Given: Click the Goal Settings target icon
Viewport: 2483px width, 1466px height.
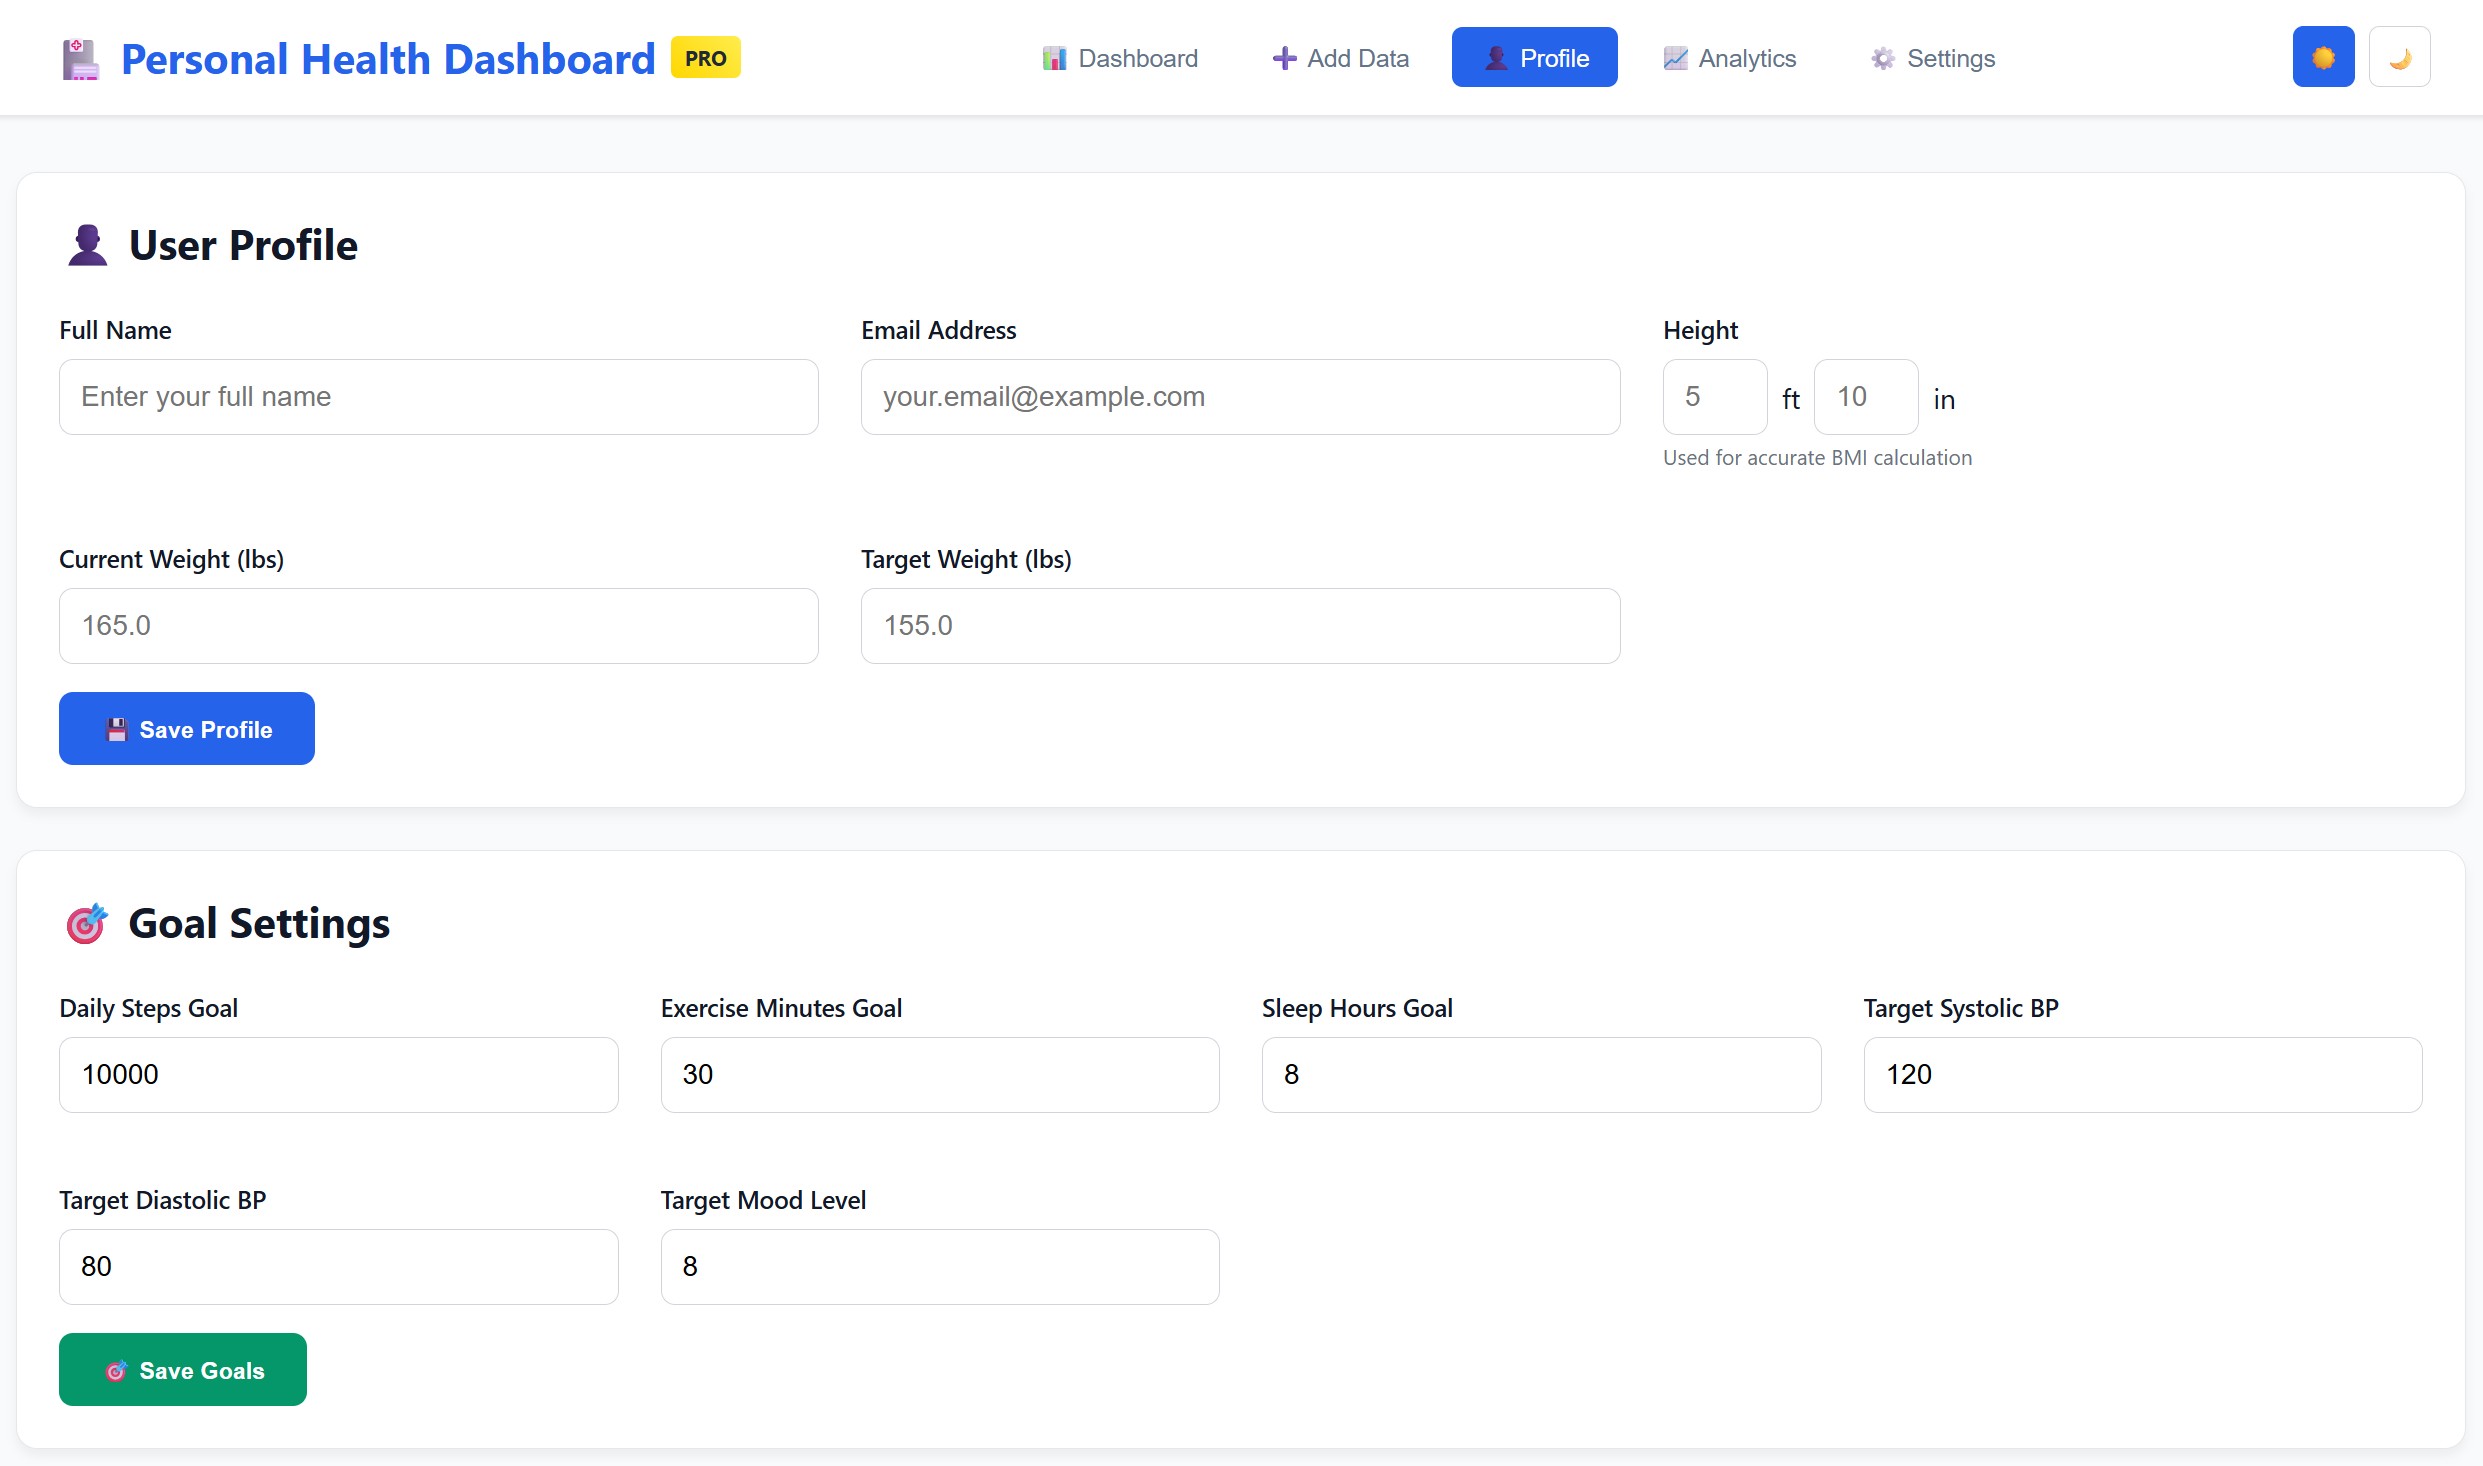Looking at the screenshot, I should (86, 923).
